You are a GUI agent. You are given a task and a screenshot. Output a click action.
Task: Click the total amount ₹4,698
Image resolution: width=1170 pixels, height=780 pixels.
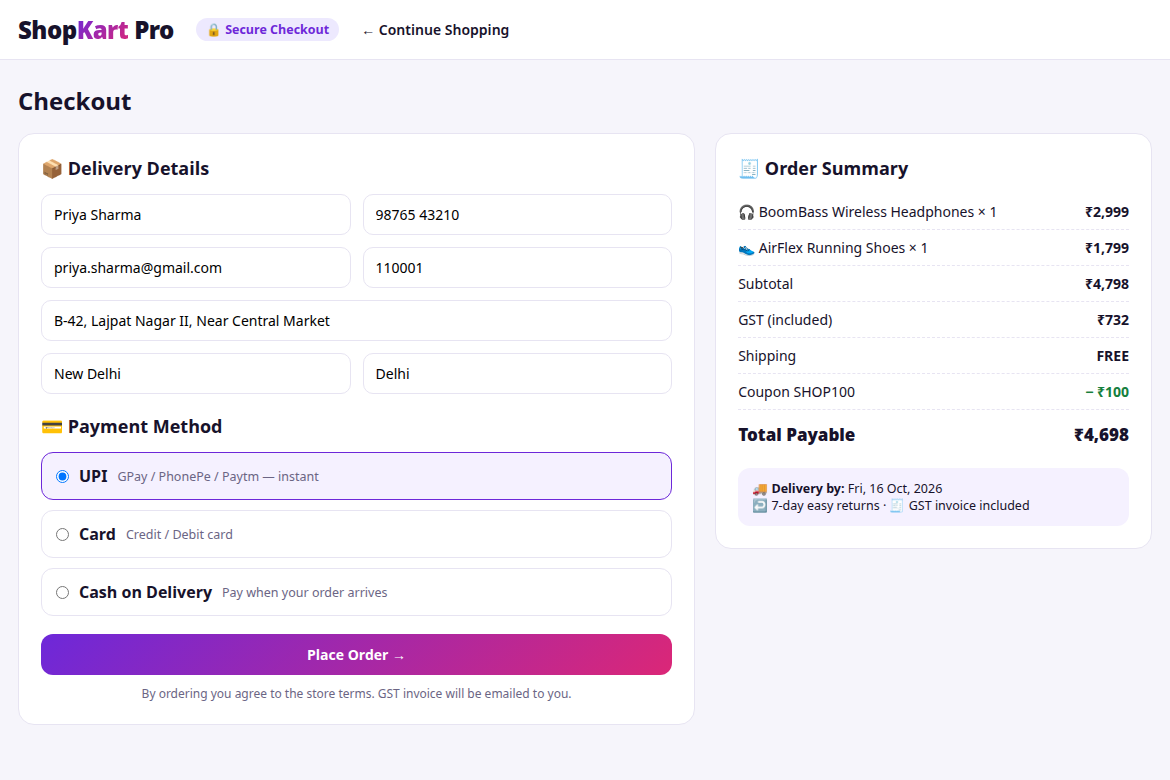[1101, 435]
